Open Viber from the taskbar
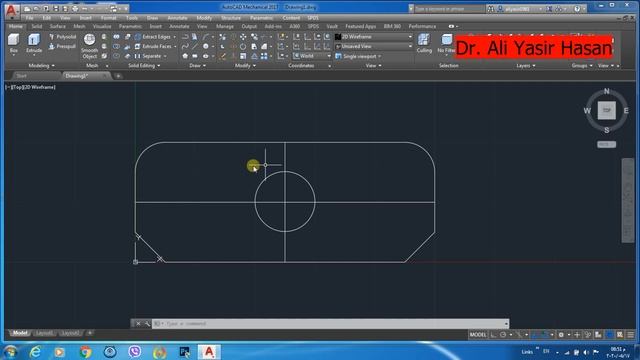The width and height of the screenshot is (640, 360). pyautogui.click(x=135, y=352)
